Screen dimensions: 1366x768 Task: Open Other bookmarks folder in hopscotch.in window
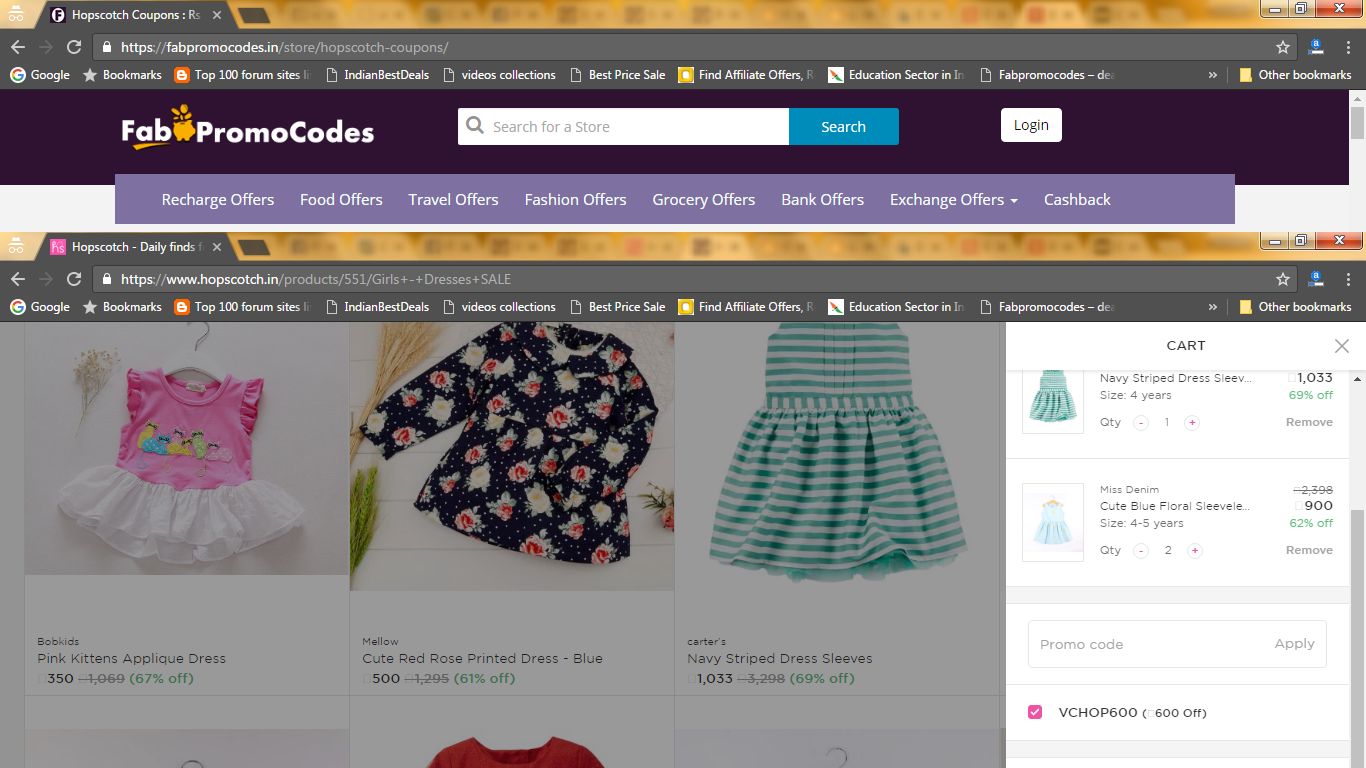click(x=1294, y=307)
